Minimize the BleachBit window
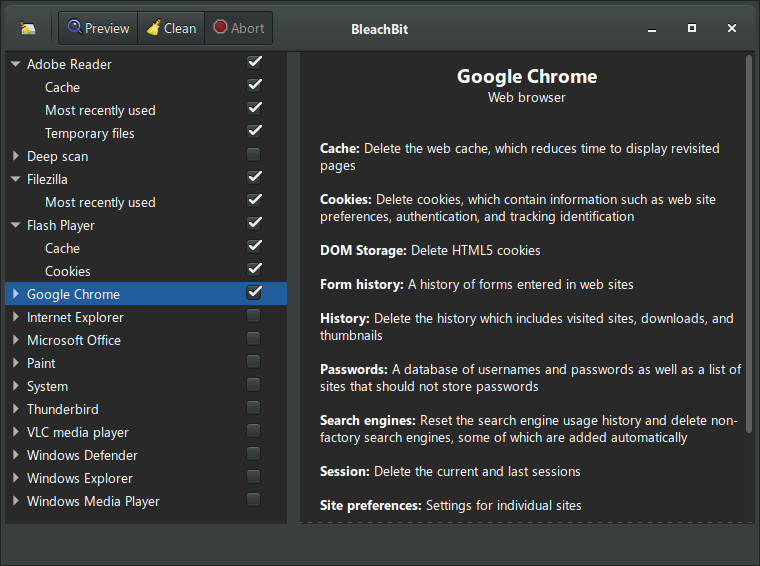 652,29
